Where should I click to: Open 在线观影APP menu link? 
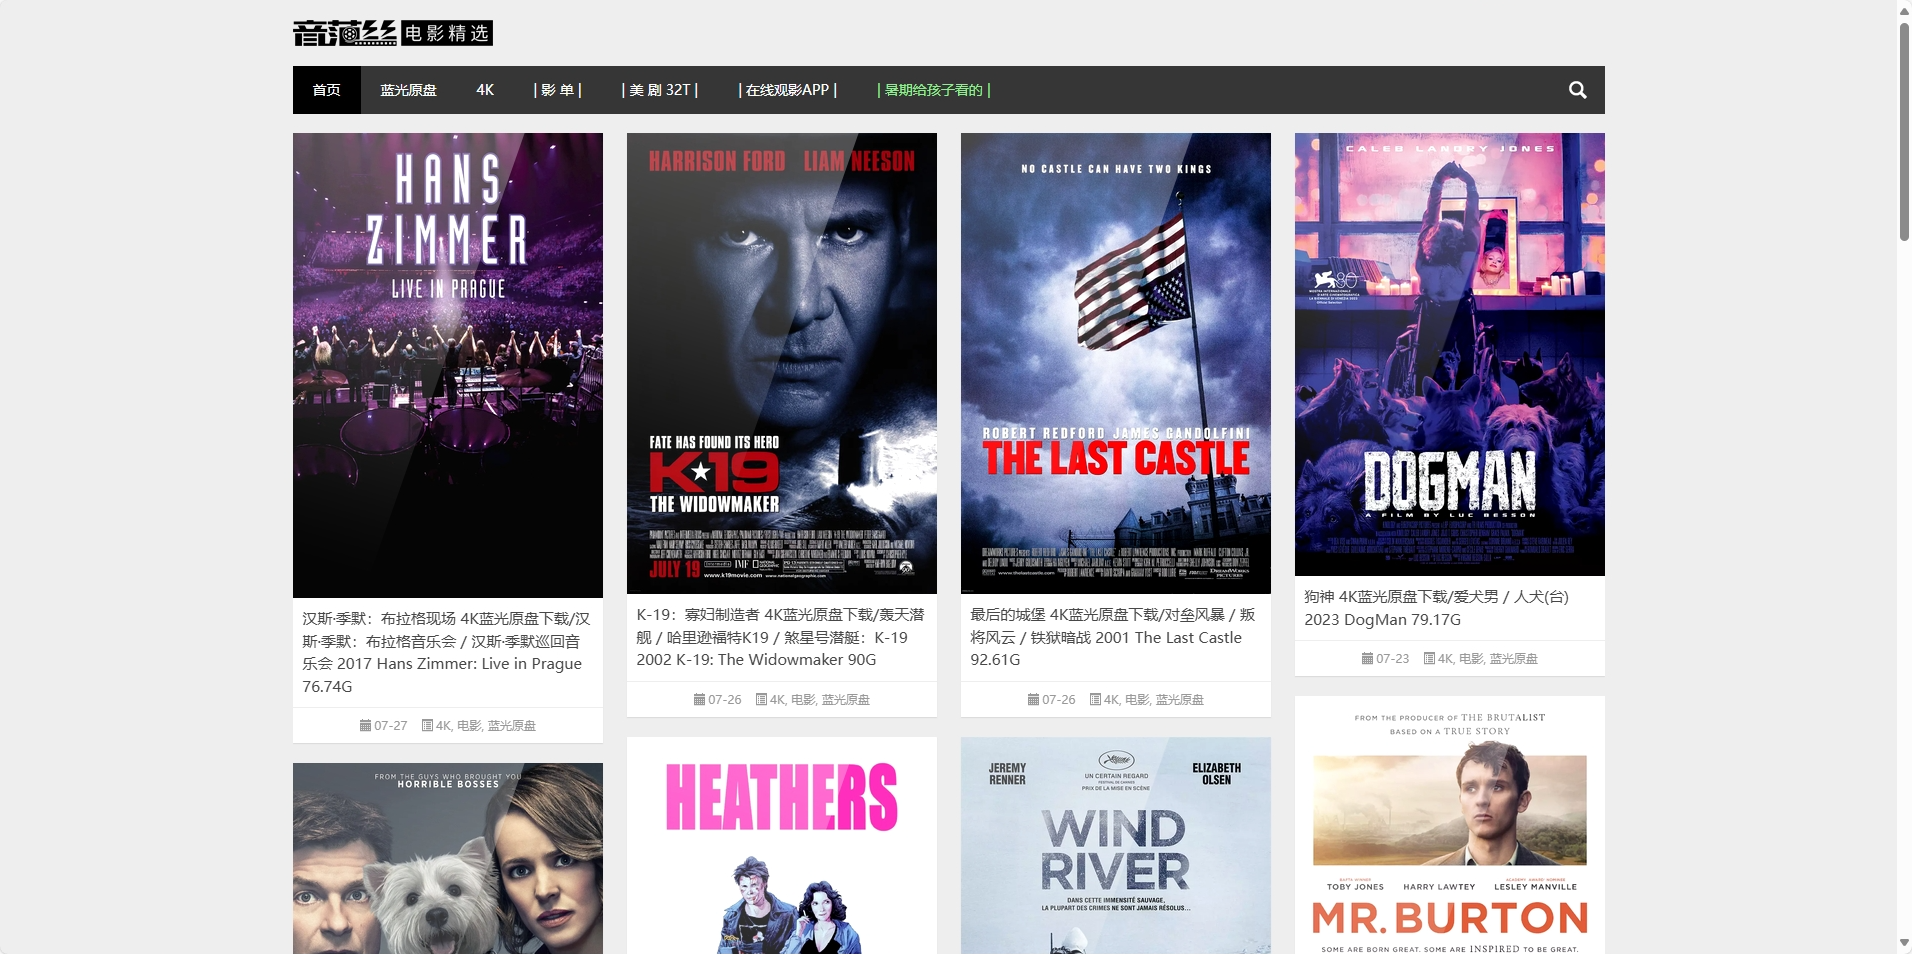(787, 90)
